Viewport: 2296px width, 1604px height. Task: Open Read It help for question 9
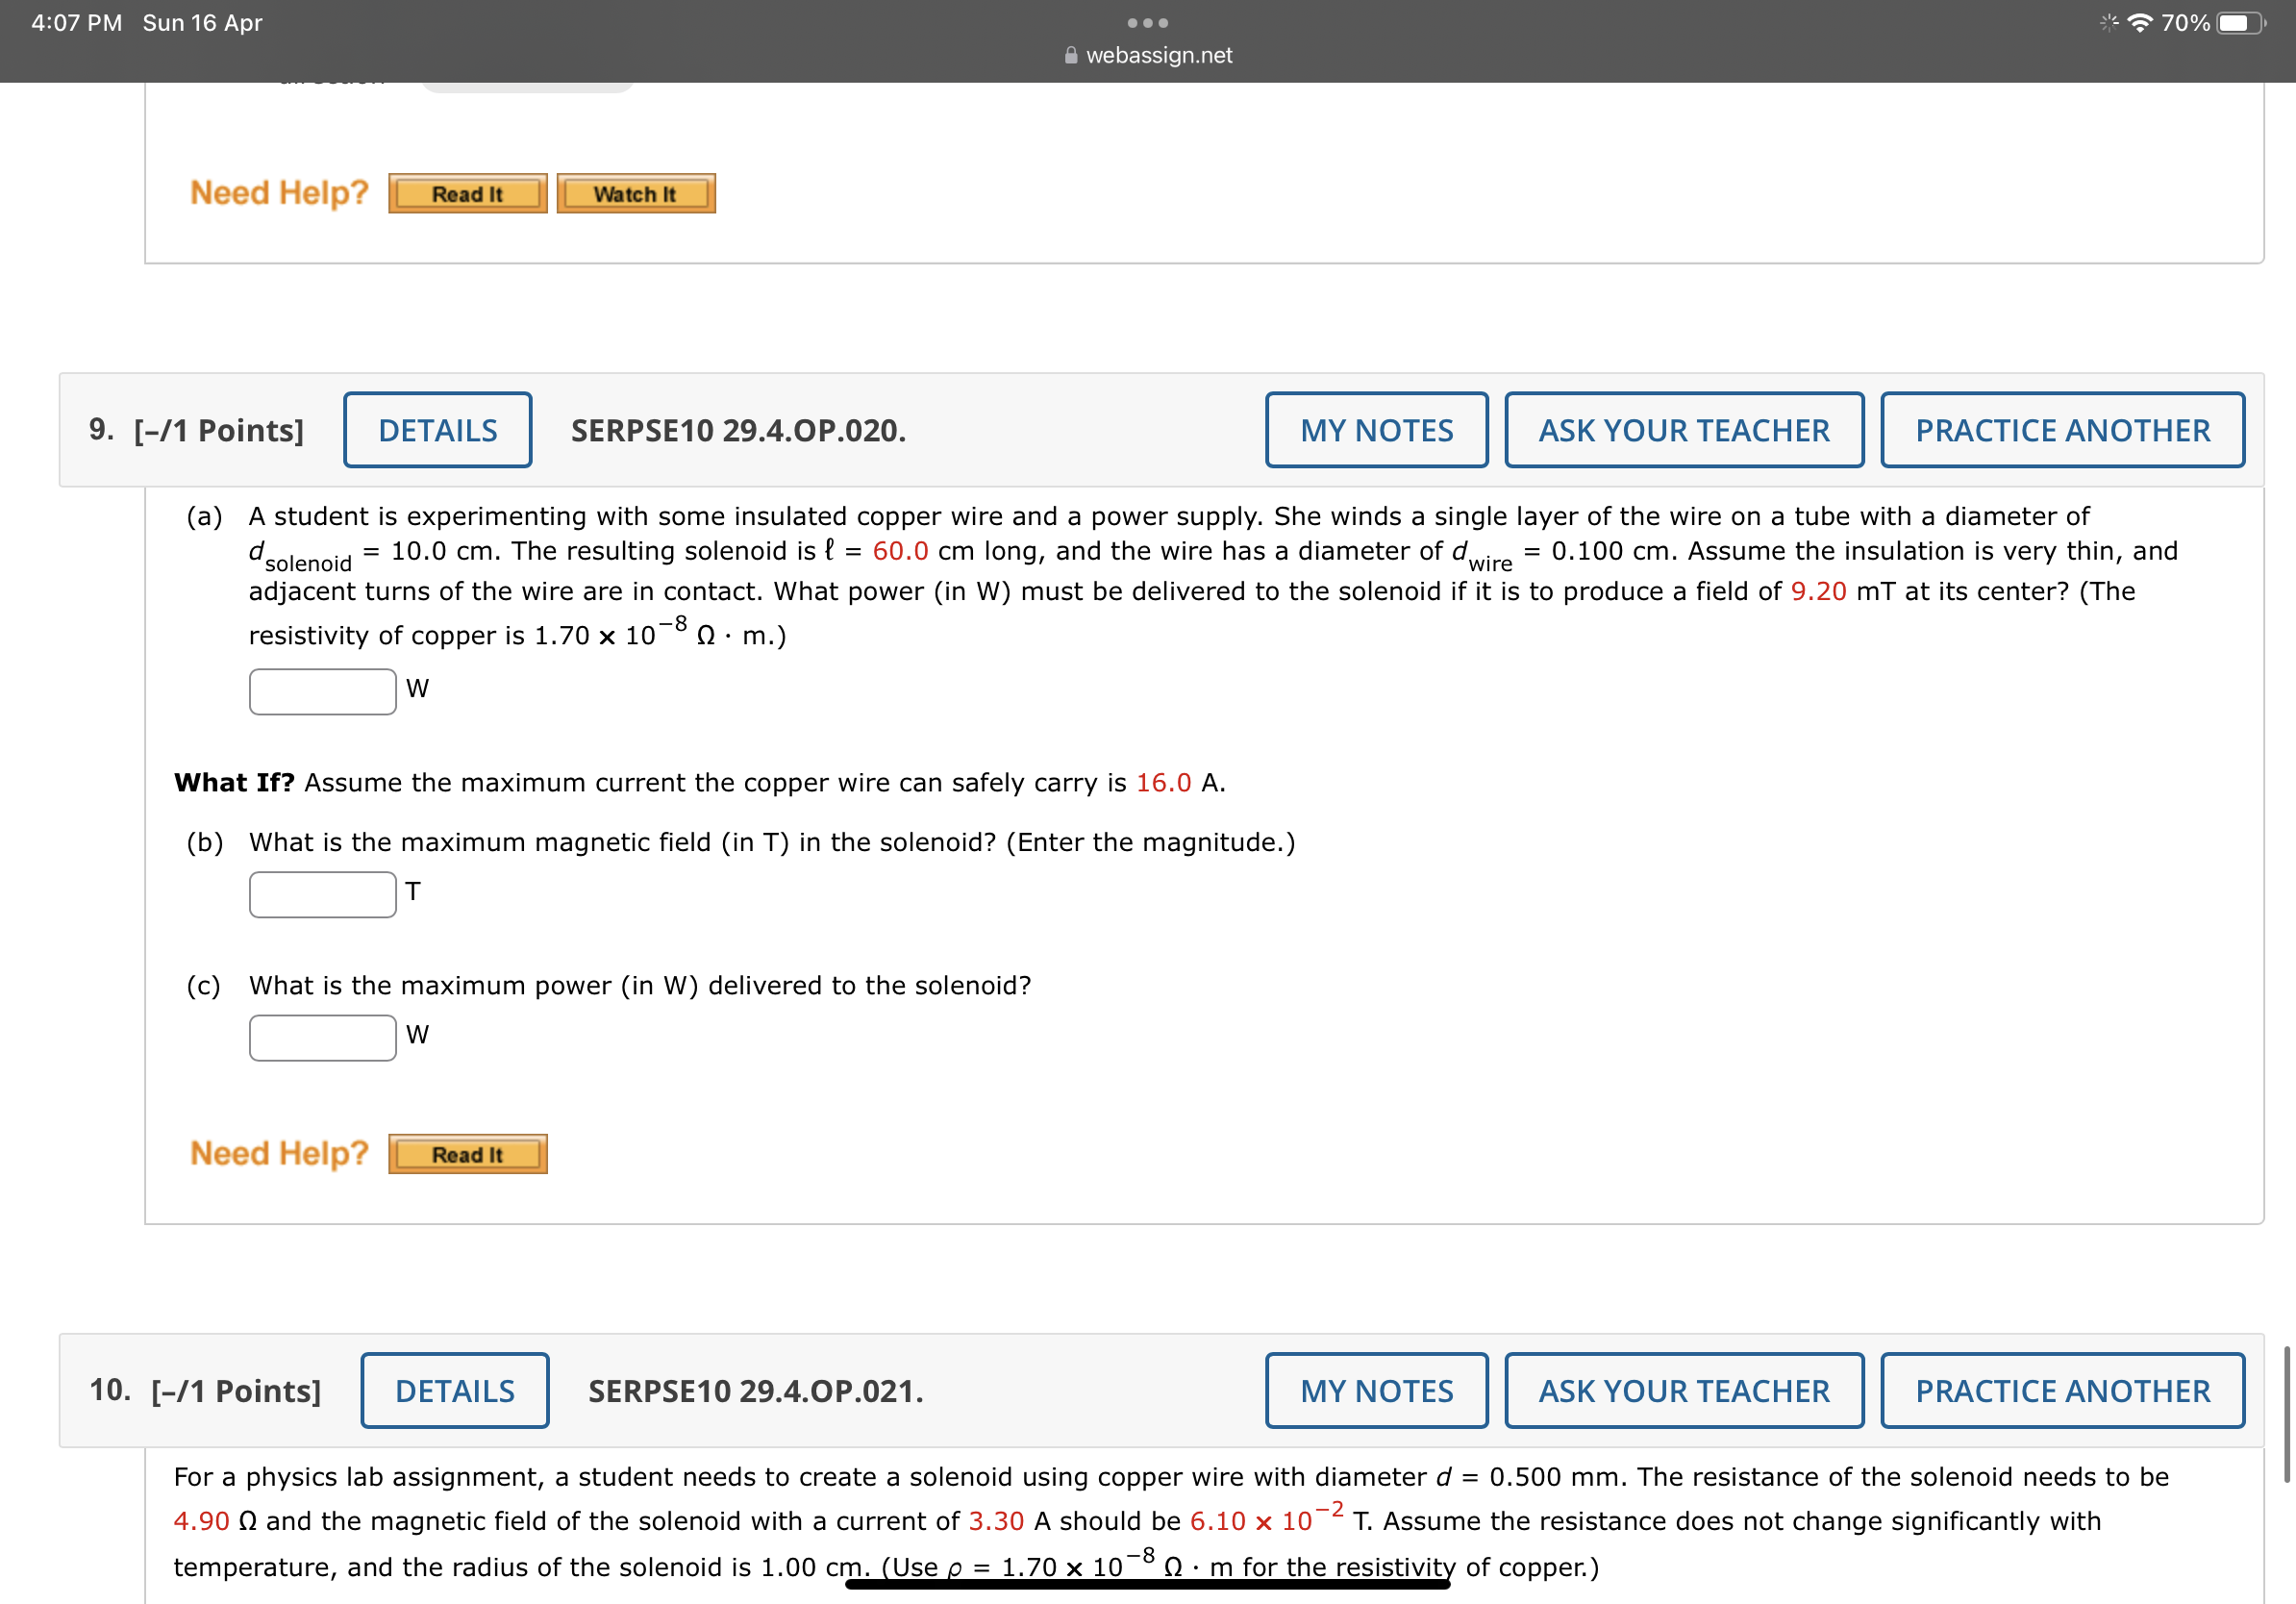(467, 1154)
